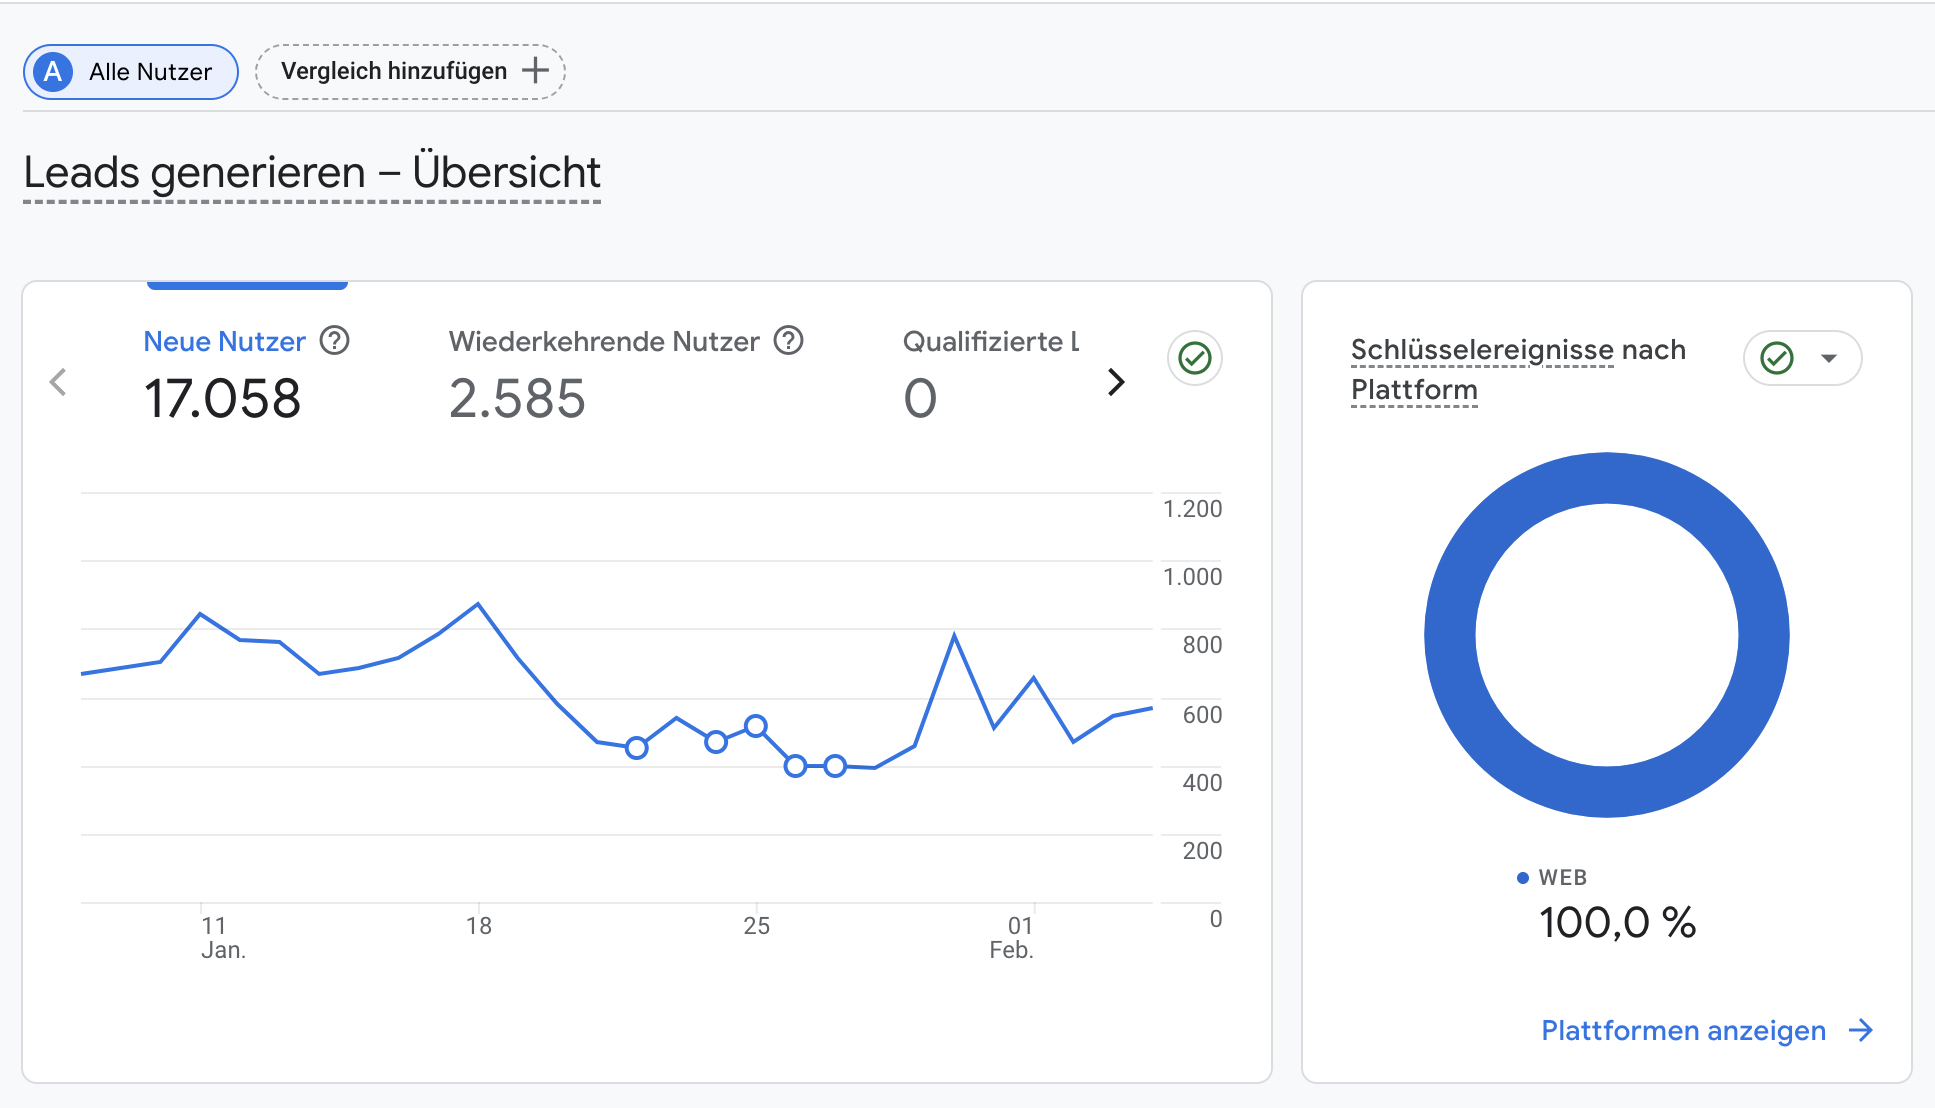The image size is (1935, 1108).
Task: Click help icon next to Neue Nutzer
Action: click(x=334, y=341)
